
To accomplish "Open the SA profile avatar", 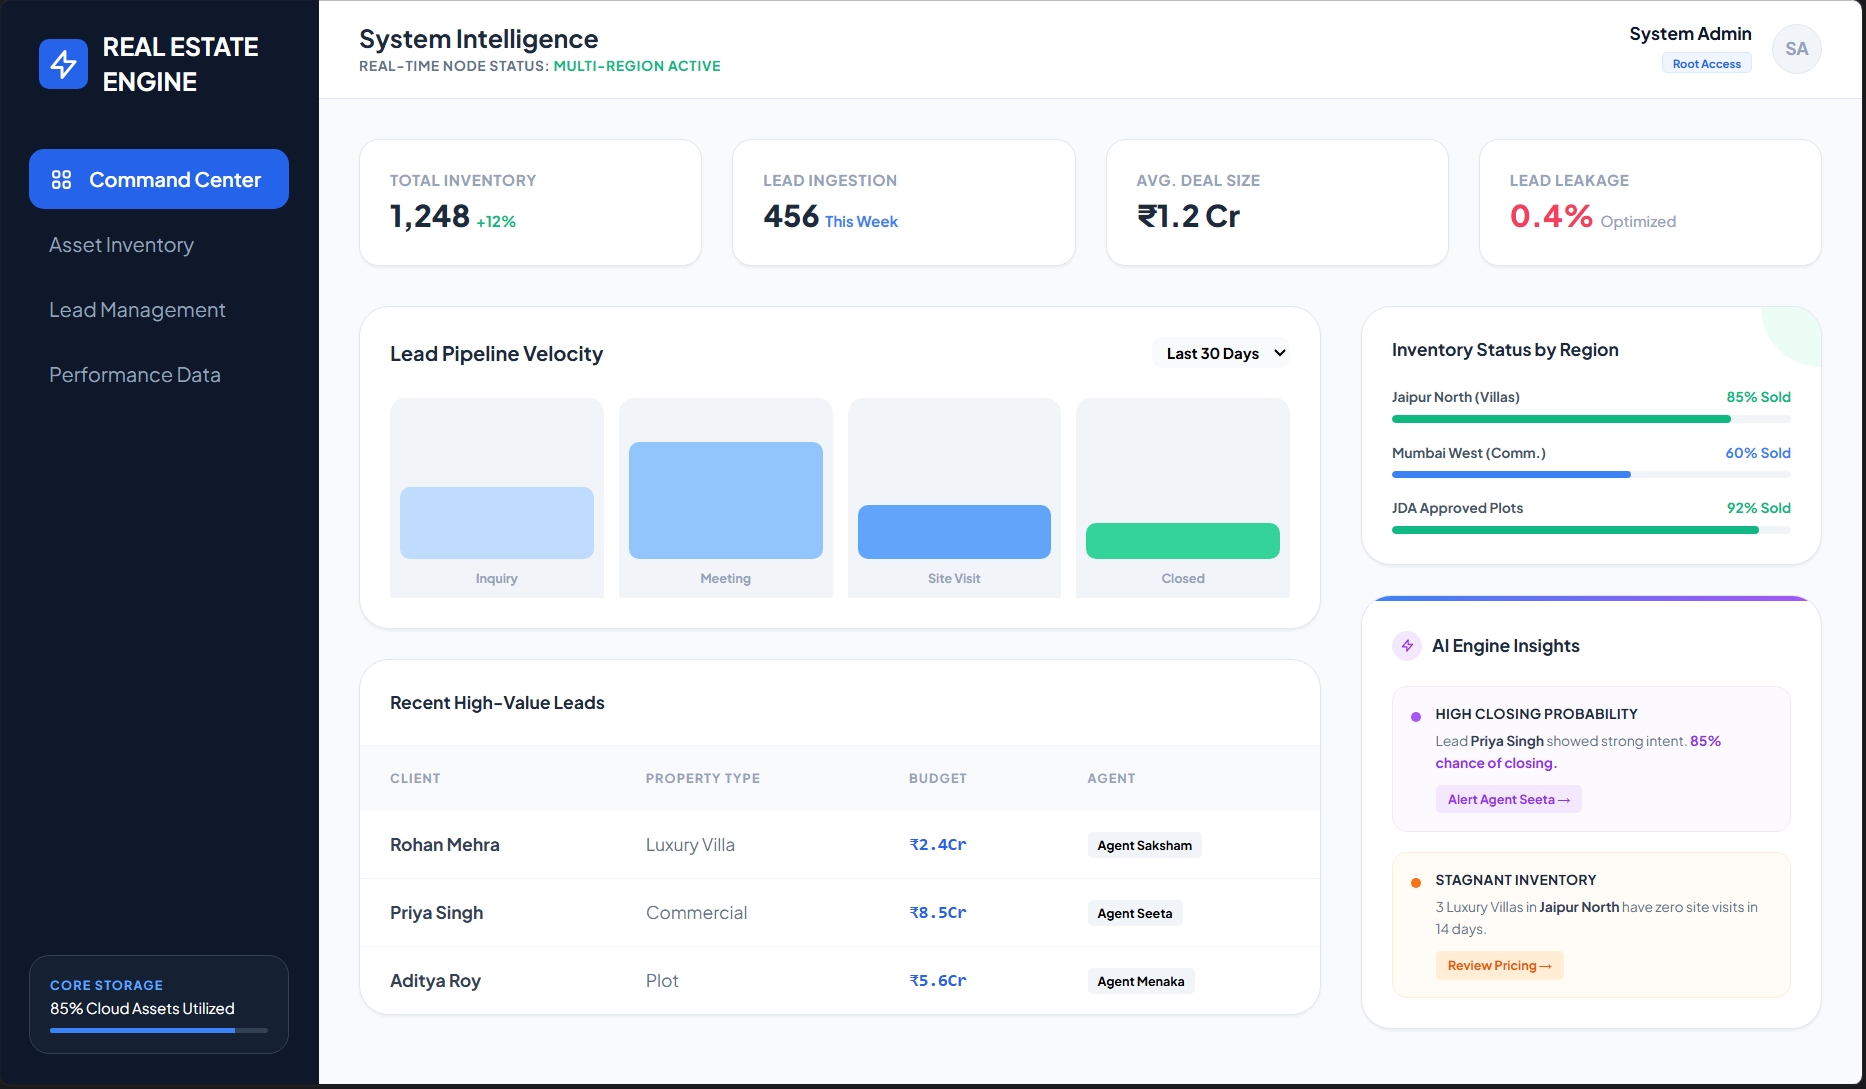I will coord(1796,48).
